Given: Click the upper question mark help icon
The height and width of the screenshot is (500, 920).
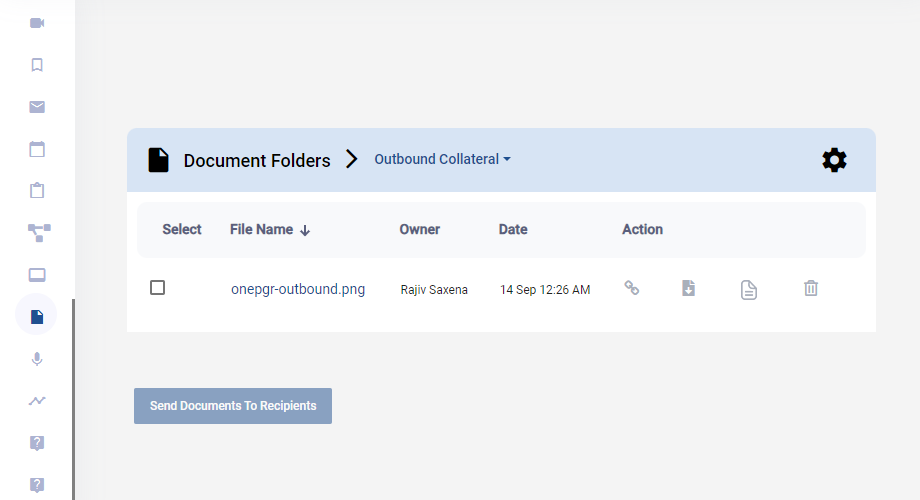Looking at the screenshot, I should coord(37,443).
